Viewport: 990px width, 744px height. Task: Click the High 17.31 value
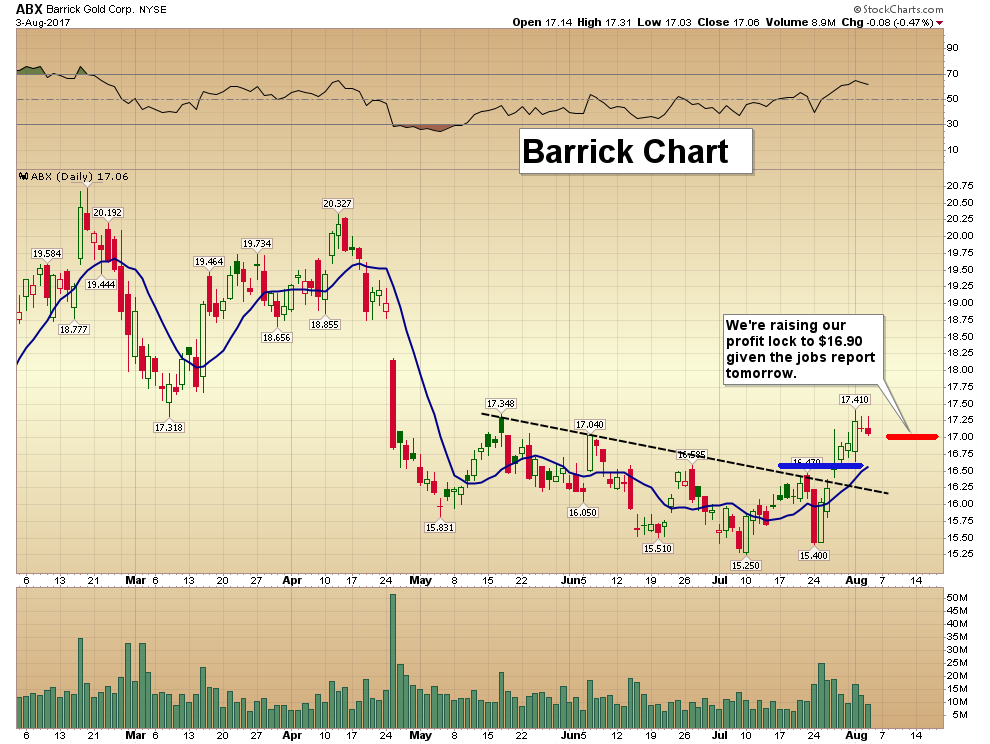pos(604,23)
